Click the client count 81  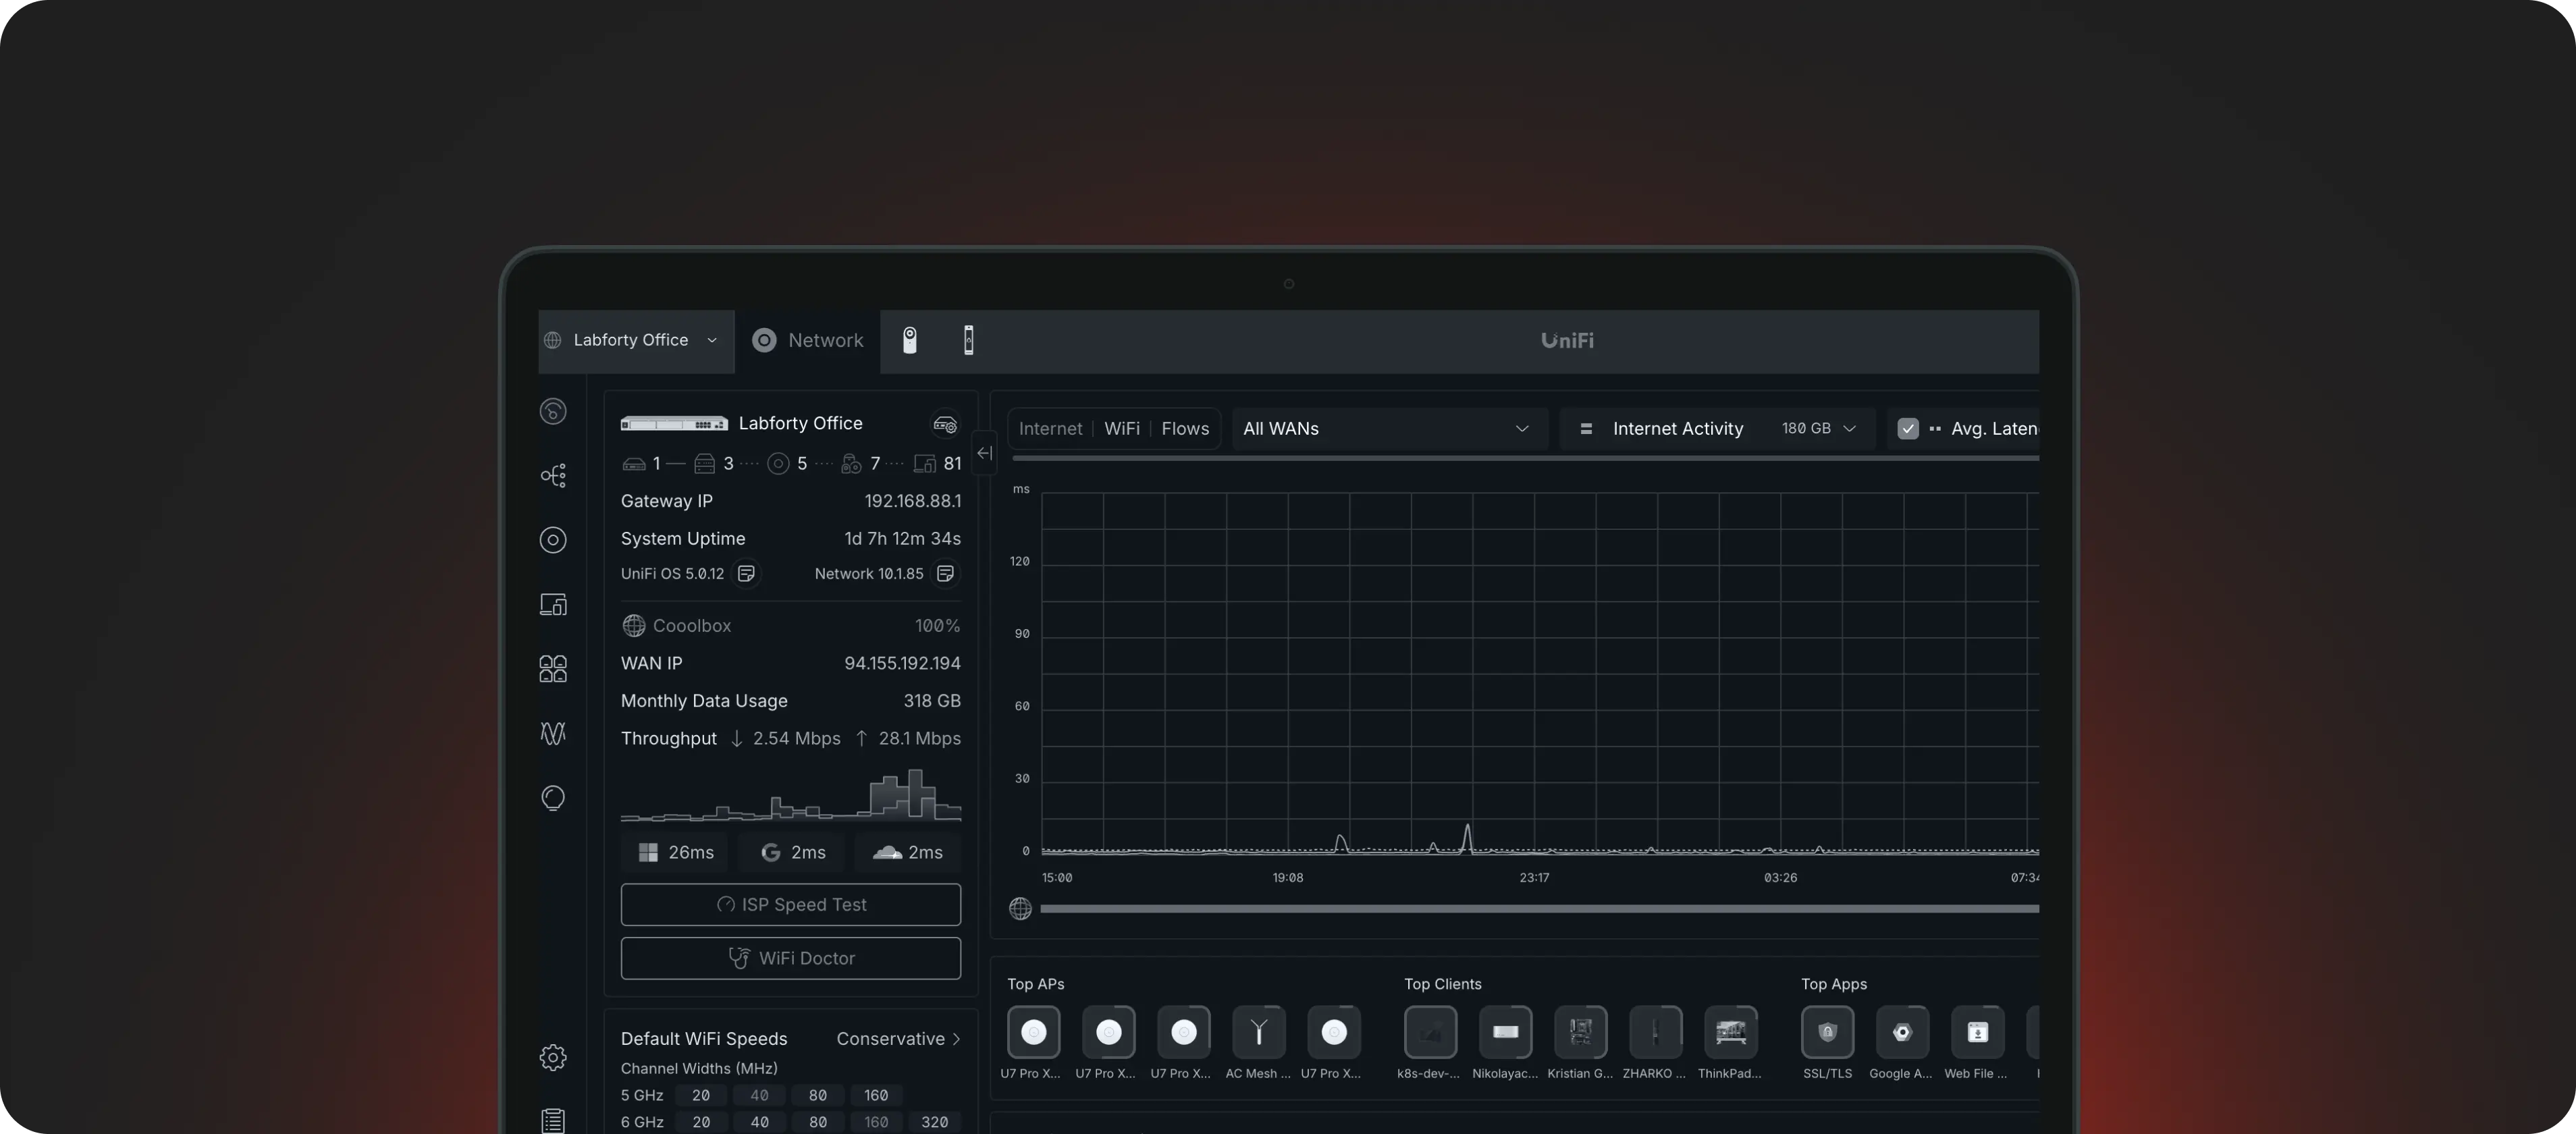pyautogui.click(x=952, y=463)
